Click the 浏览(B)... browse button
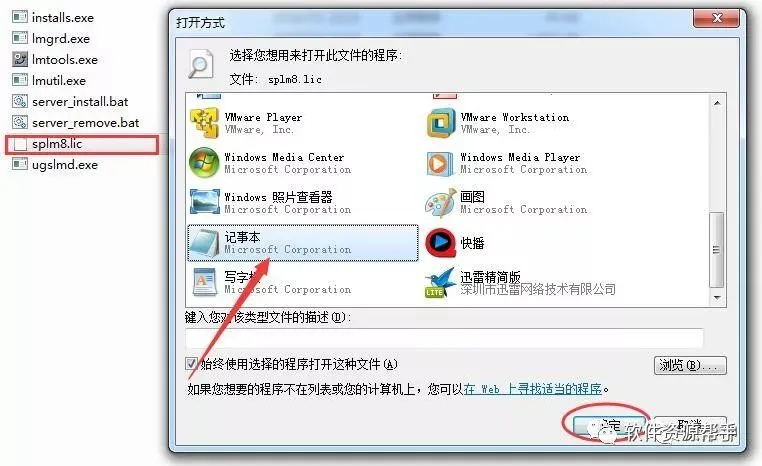Image resolution: width=762 pixels, height=466 pixels. pos(690,365)
